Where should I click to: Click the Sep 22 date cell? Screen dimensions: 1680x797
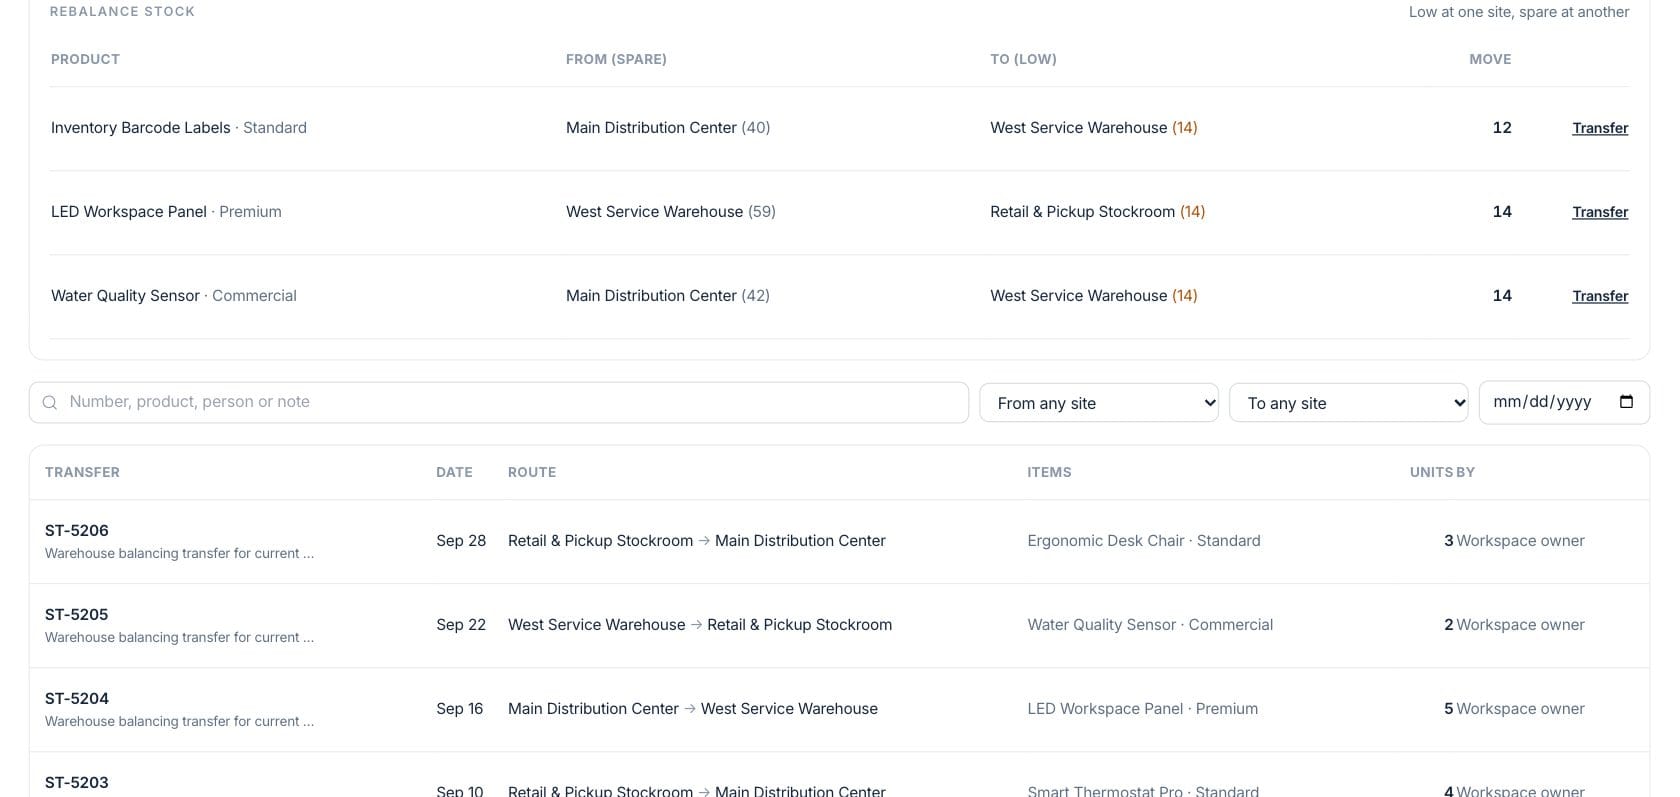(x=461, y=625)
